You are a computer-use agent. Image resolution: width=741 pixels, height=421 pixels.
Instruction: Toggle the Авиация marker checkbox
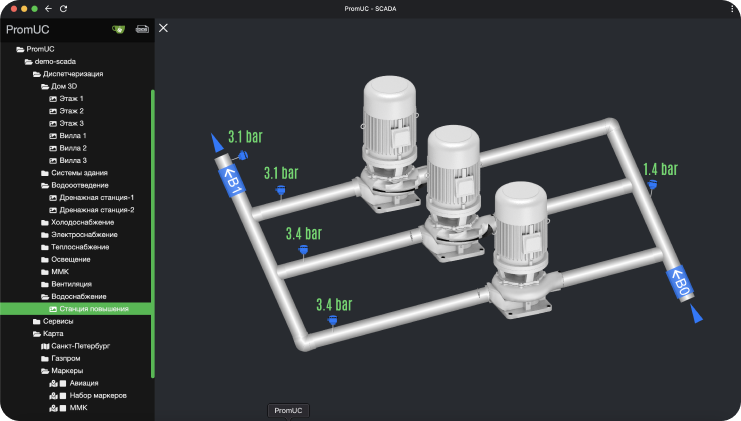[x=62, y=383]
